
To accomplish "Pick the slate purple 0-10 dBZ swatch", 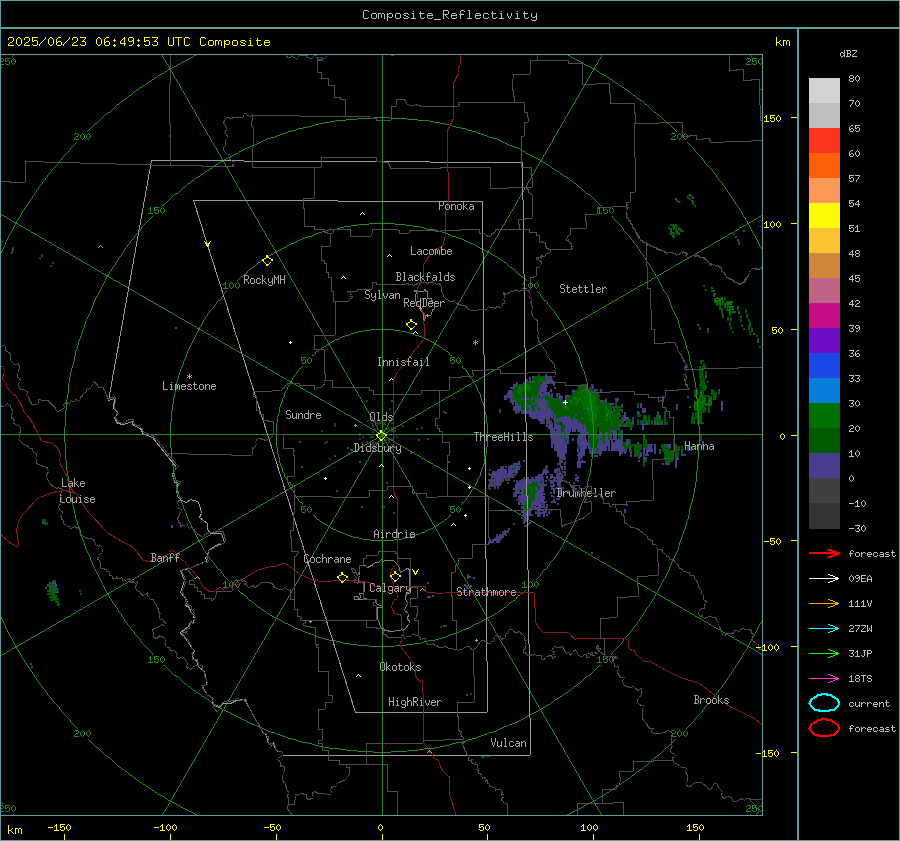I will point(824,466).
